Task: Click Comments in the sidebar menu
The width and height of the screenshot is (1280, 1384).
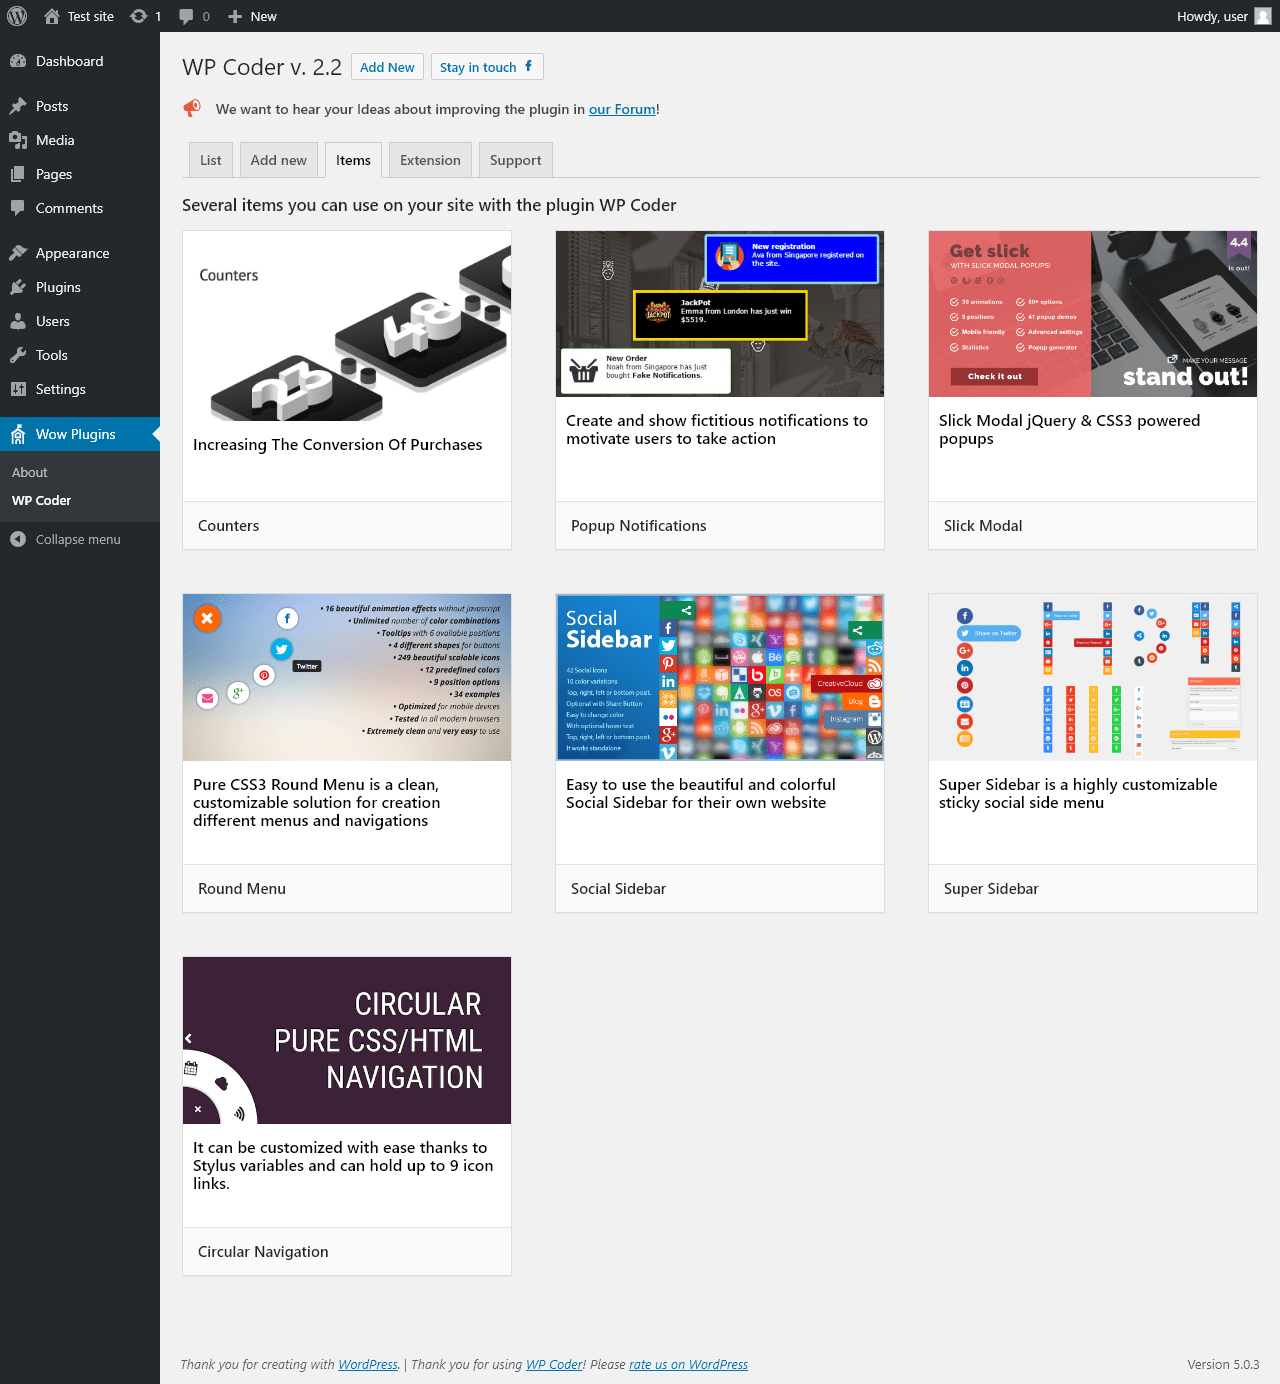Action: coord(80,208)
